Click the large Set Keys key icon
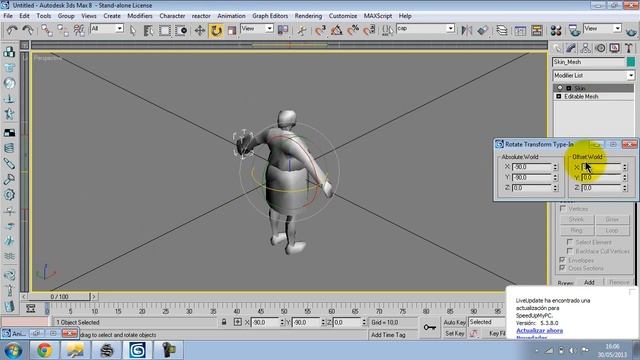 (430, 327)
